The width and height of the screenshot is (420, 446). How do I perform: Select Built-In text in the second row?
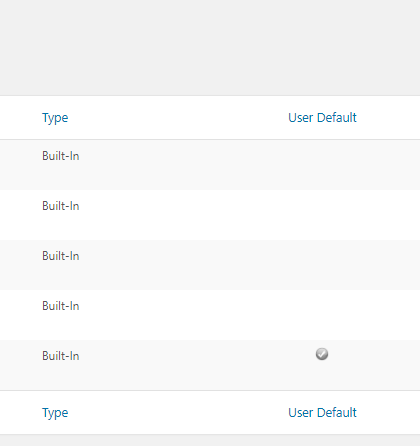pyautogui.click(x=61, y=206)
